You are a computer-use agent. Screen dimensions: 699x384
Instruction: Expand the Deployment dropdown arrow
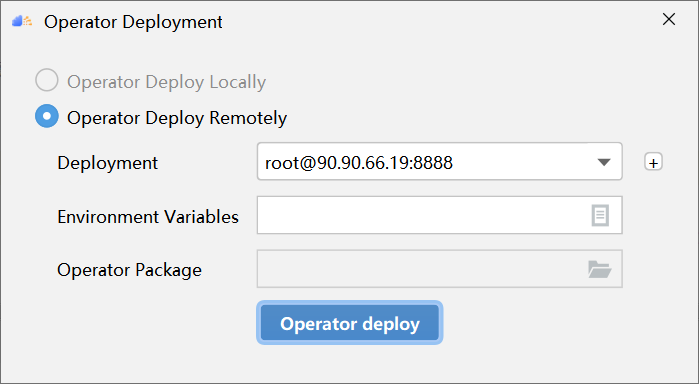(604, 162)
